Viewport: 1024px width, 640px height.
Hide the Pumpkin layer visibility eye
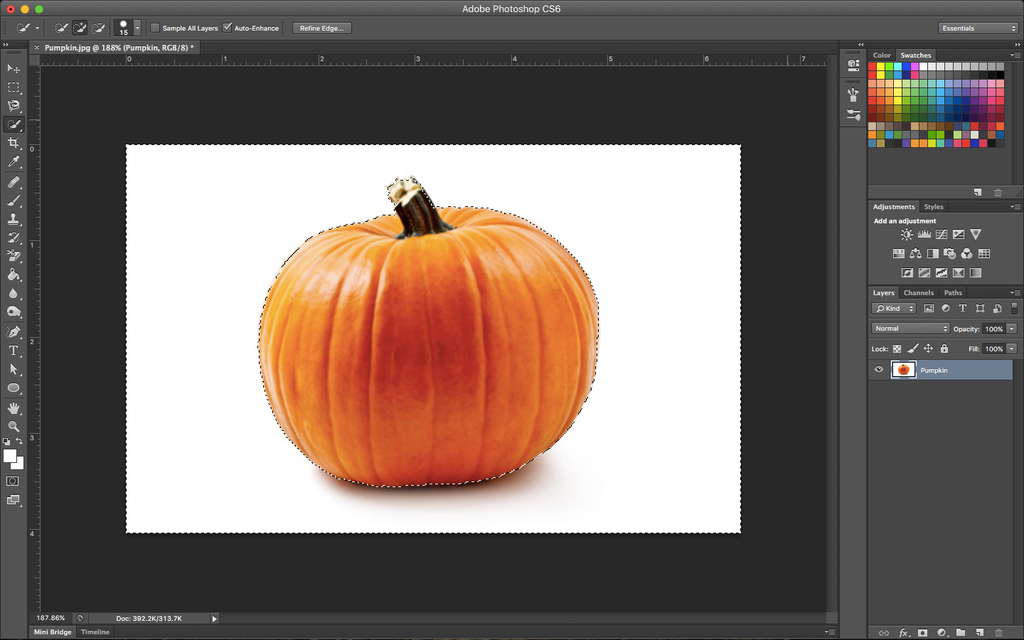click(878, 369)
